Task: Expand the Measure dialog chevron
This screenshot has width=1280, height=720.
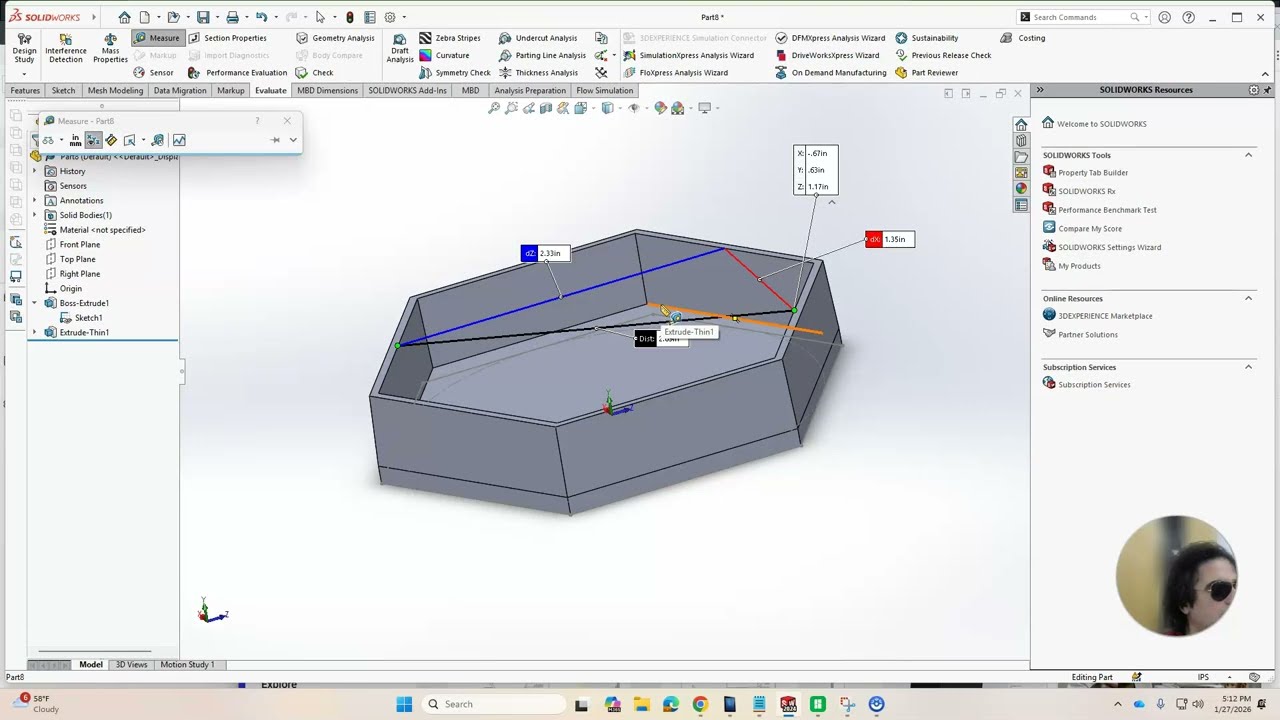Action: pyautogui.click(x=293, y=140)
